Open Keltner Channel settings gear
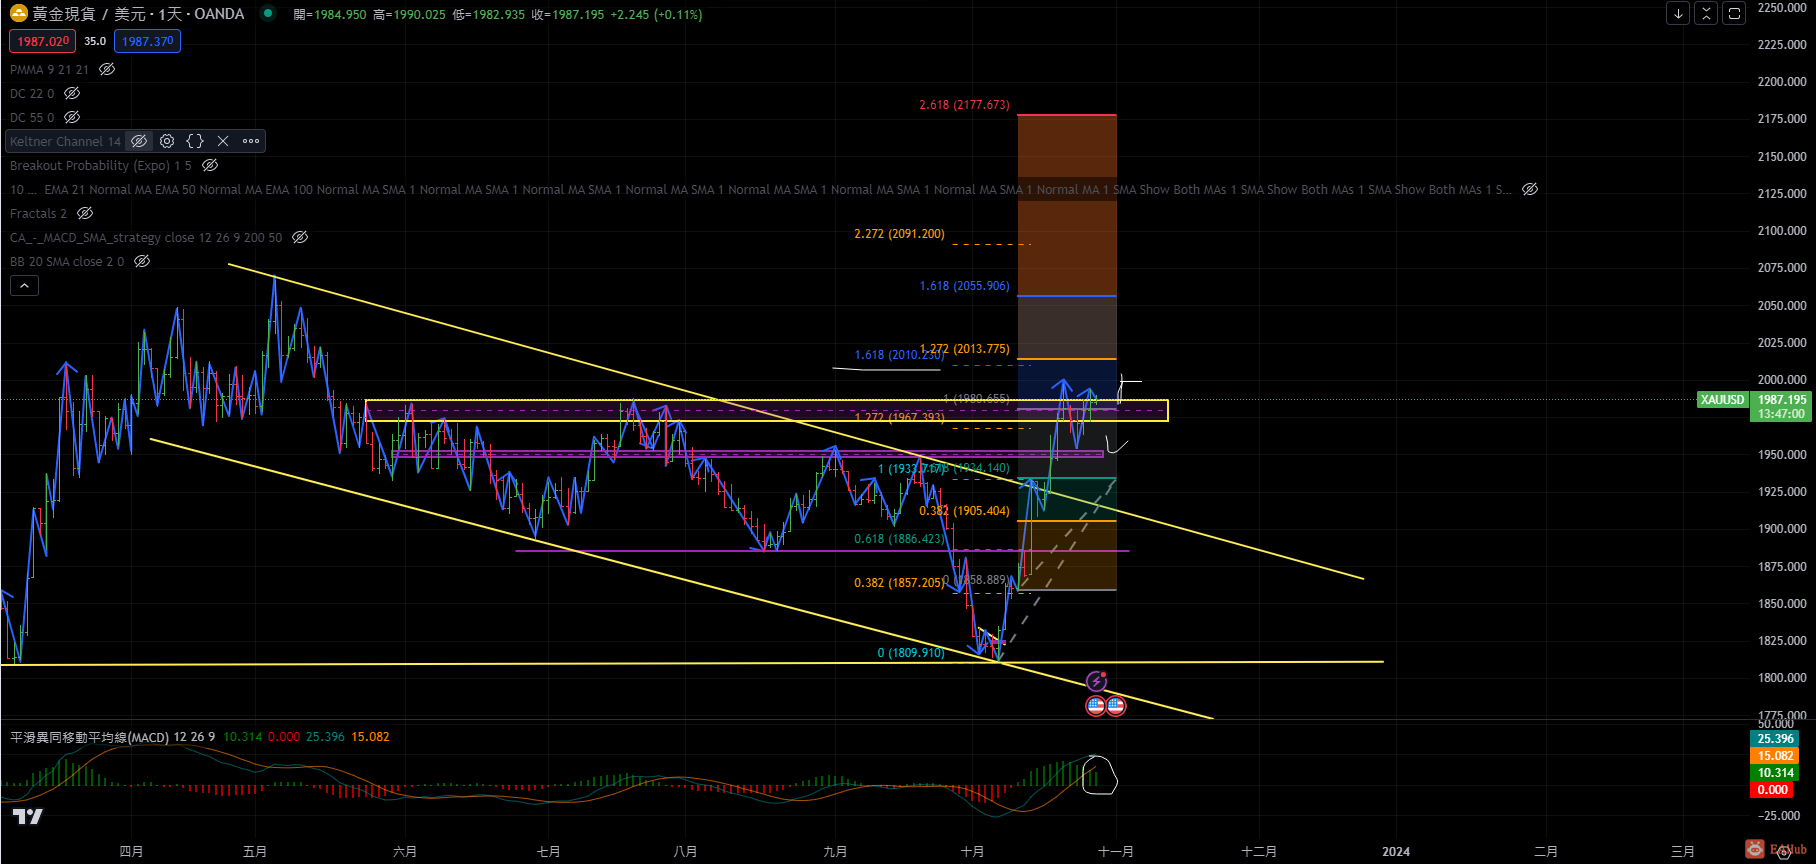 [x=167, y=141]
